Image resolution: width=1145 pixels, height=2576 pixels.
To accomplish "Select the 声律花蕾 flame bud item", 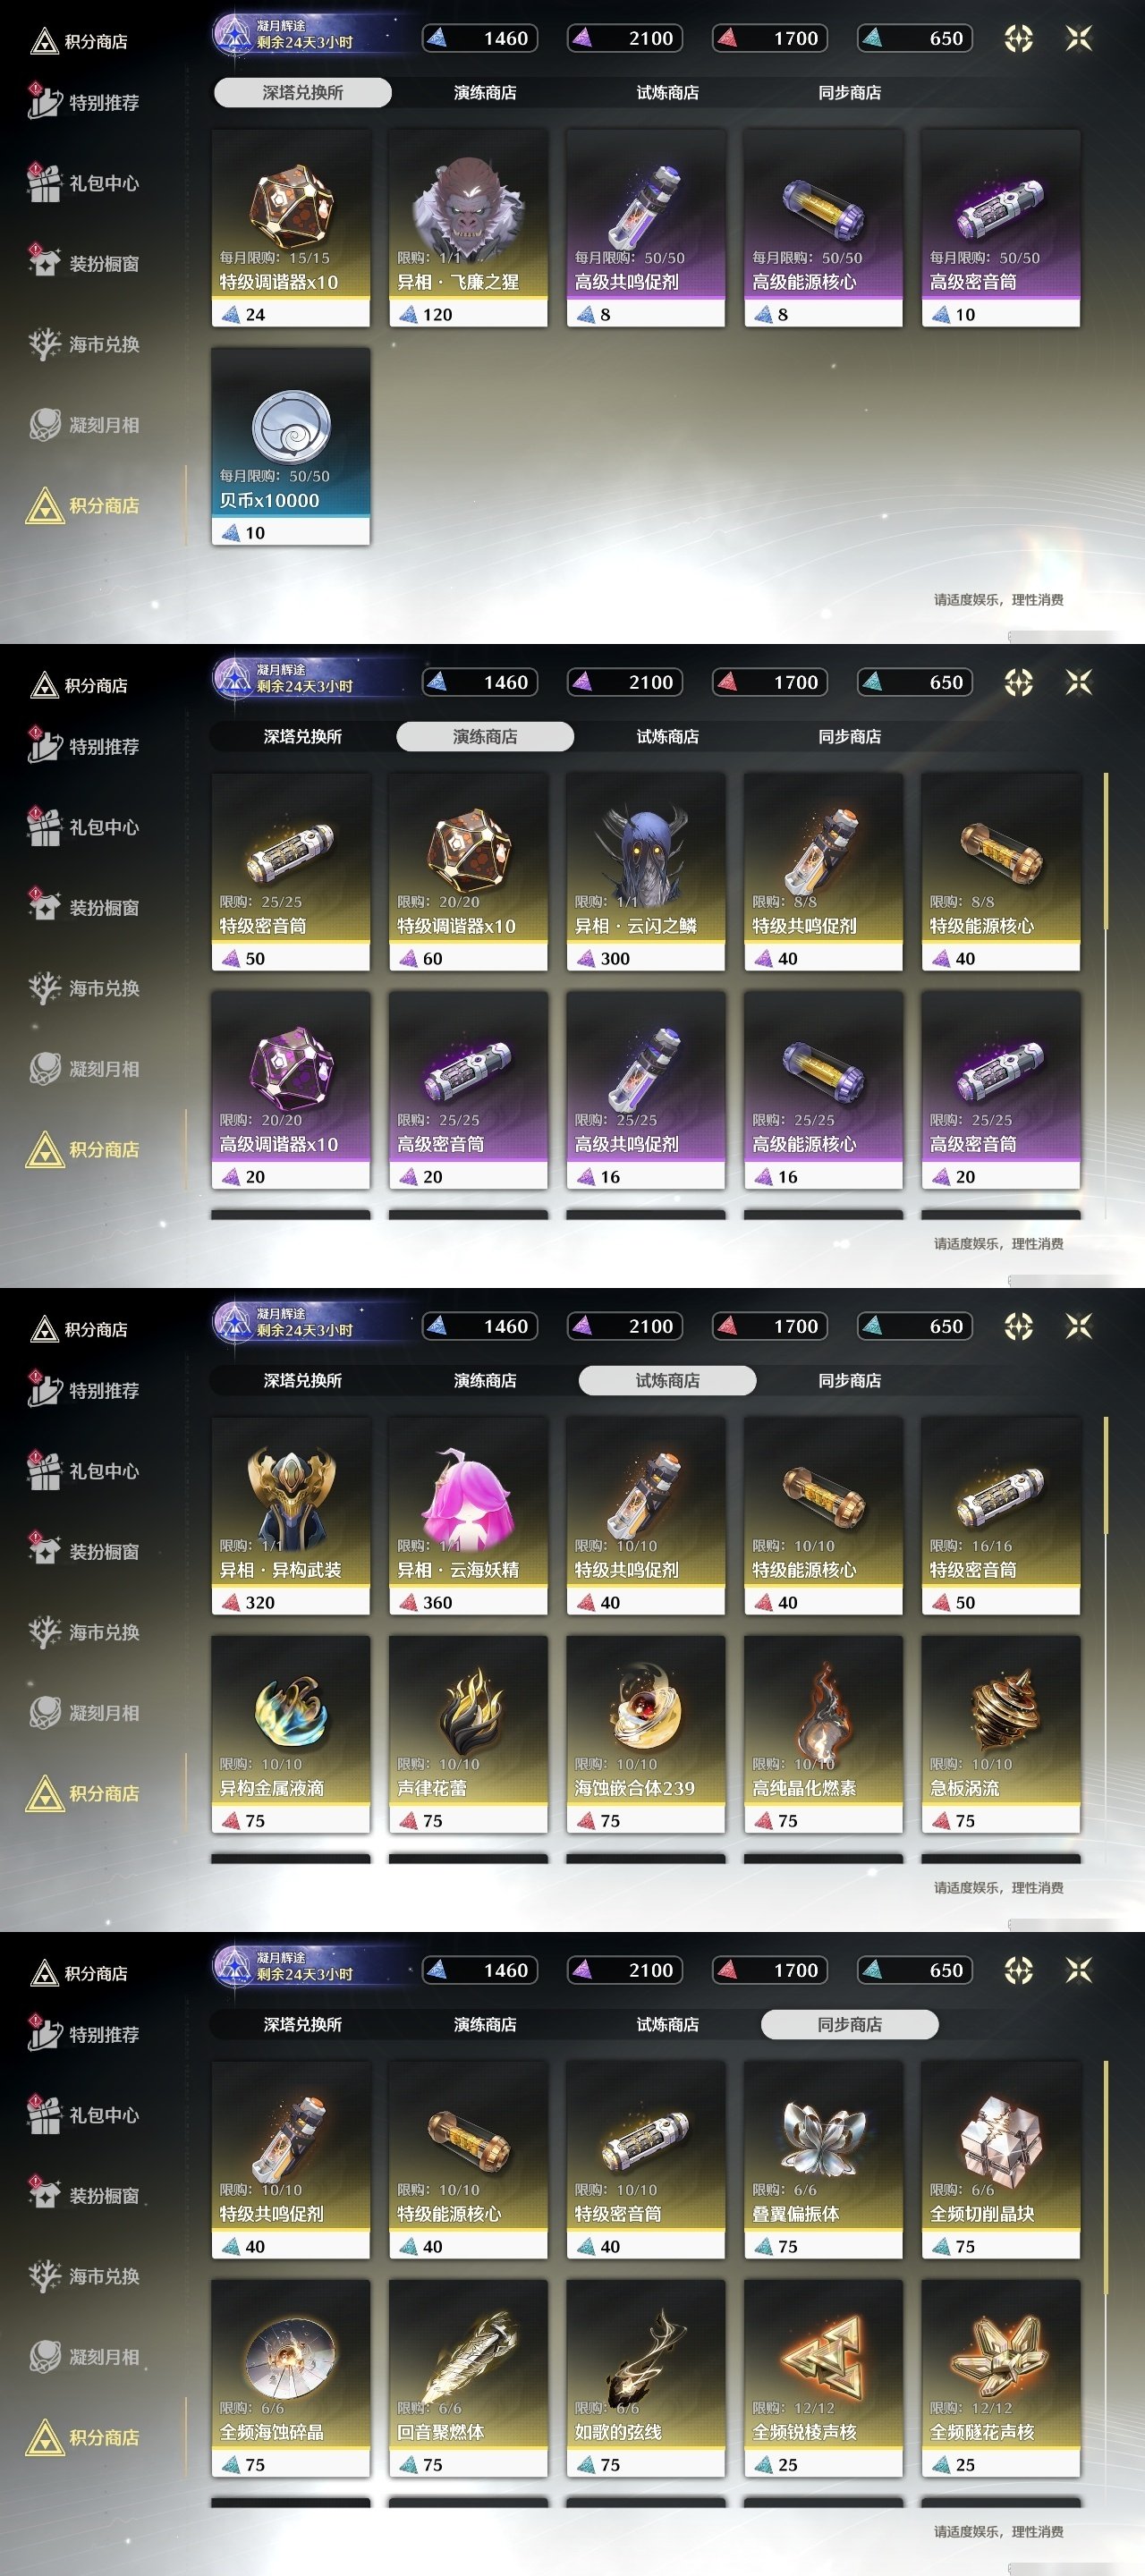I will [468, 1734].
